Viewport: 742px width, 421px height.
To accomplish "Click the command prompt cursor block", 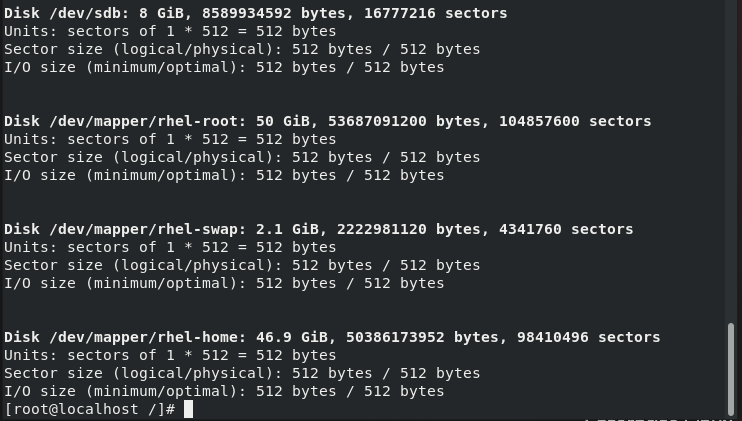I will 188,409.
